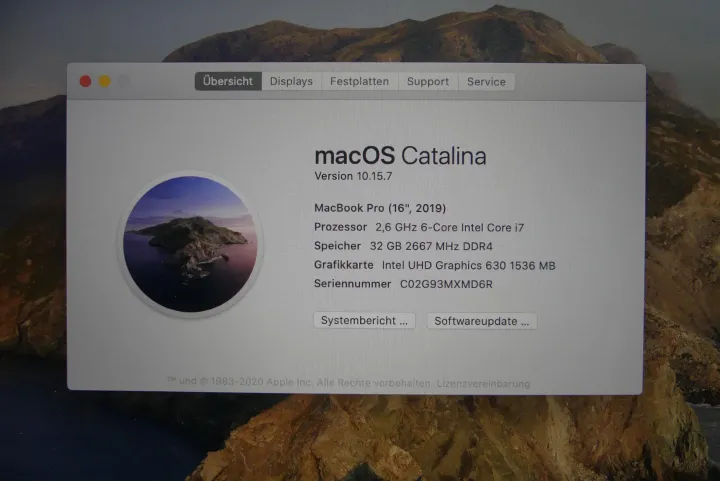Click processor text 2,6 GHz 6-Core Intel Core i7
720x481 pixels.
click(x=450, y=227)
